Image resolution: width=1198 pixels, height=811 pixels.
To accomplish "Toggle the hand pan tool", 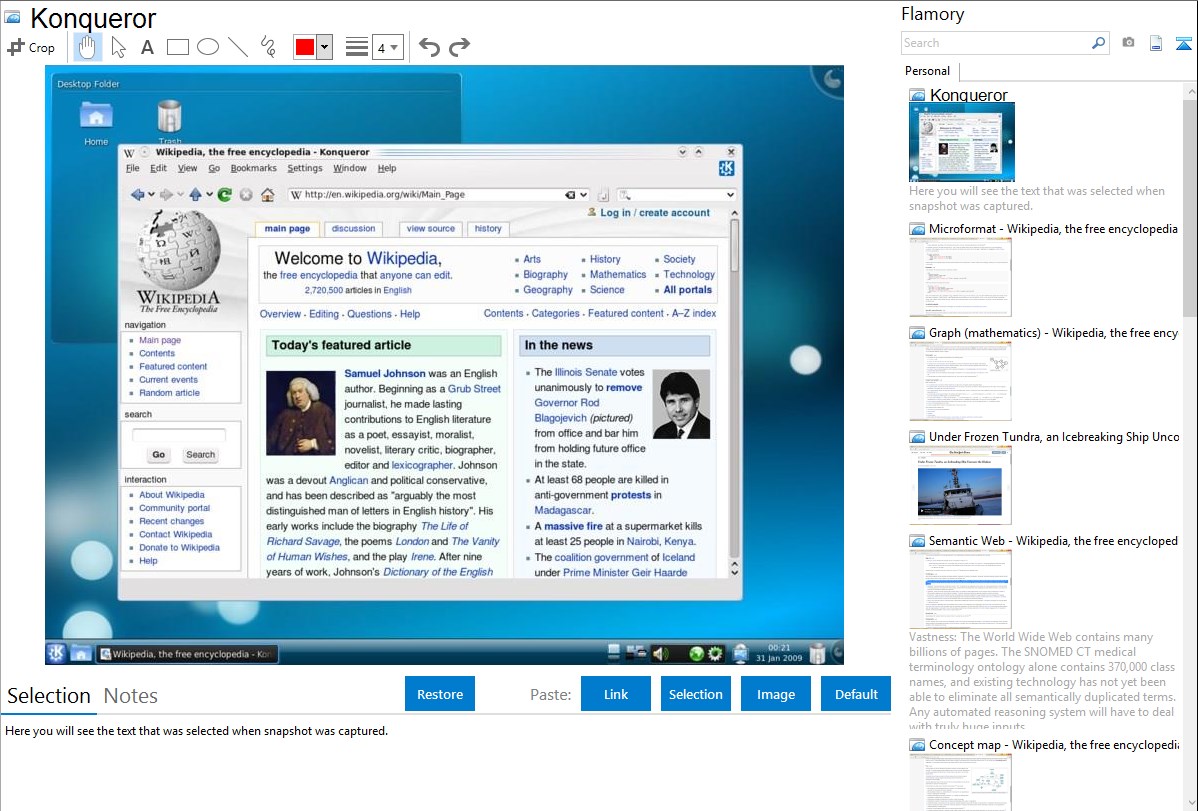I will [x=87, y=47].
